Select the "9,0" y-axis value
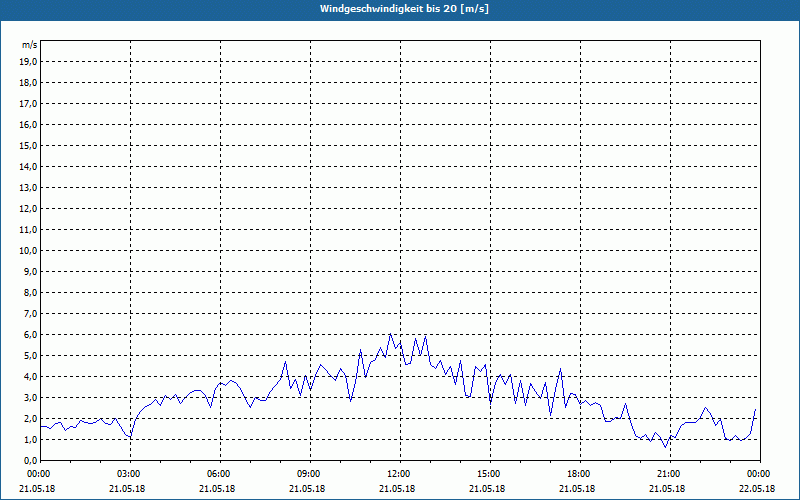Viewport: 800px width, 500px height. click(x=31, y=271)
